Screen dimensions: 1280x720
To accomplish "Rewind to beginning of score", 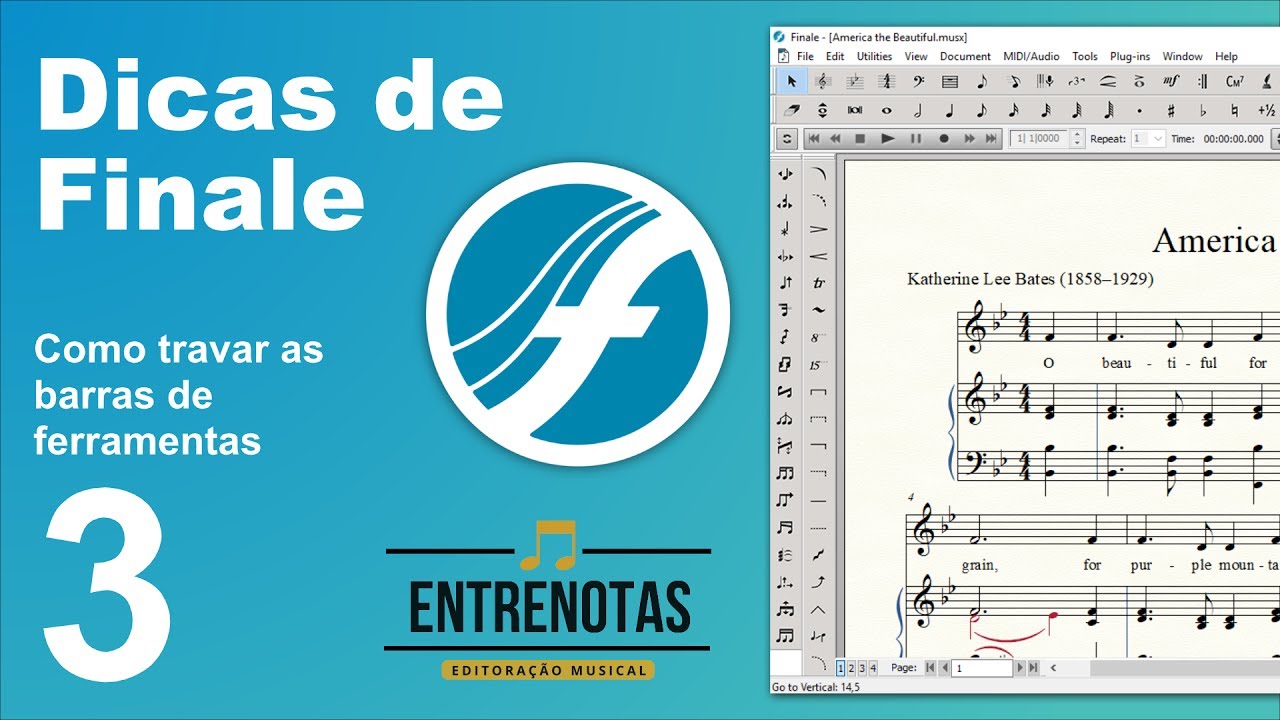I will (814, 139).
